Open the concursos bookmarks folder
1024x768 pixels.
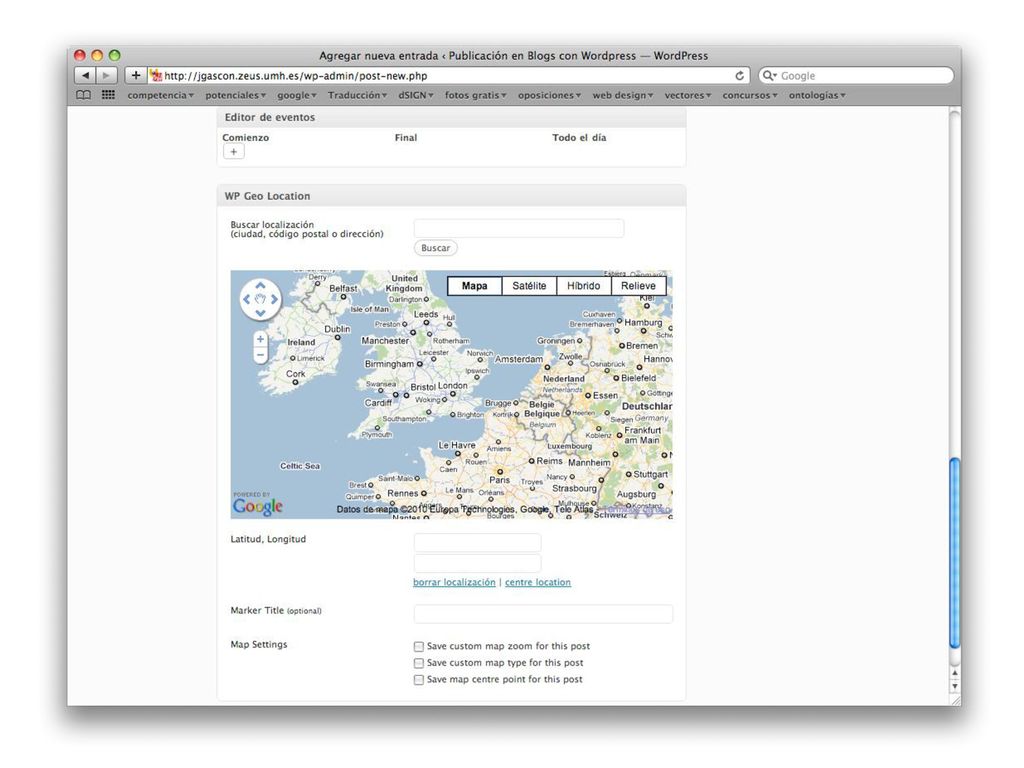[750, 95]
